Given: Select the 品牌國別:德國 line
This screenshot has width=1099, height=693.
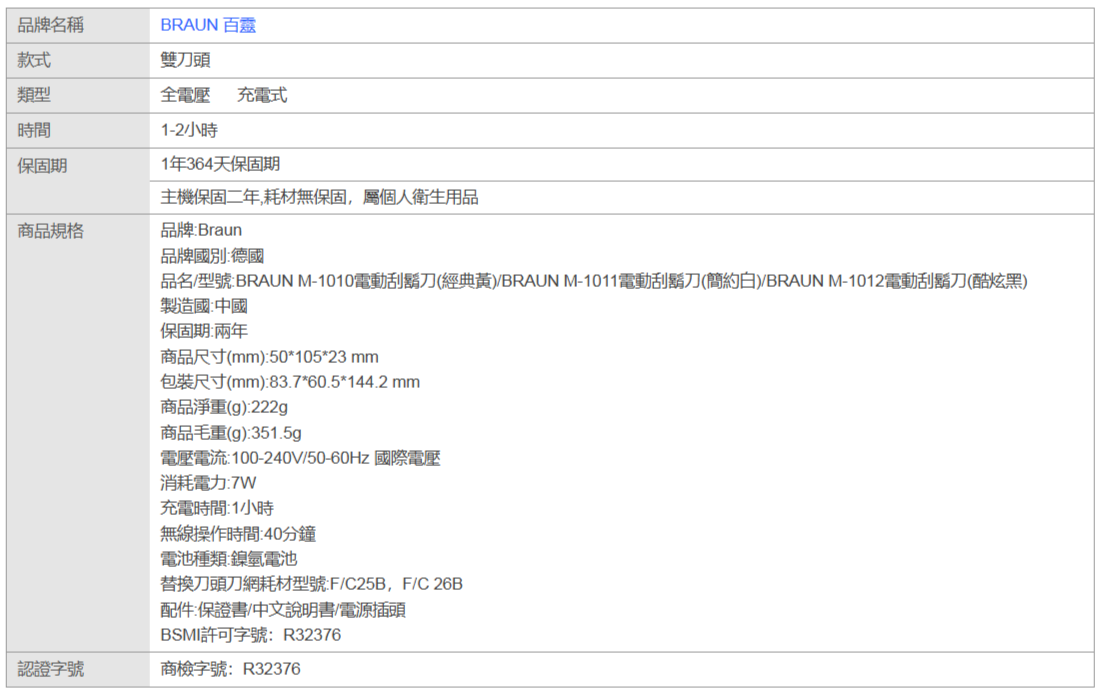Looking at the screenshot, I should (x=212, y=256).
